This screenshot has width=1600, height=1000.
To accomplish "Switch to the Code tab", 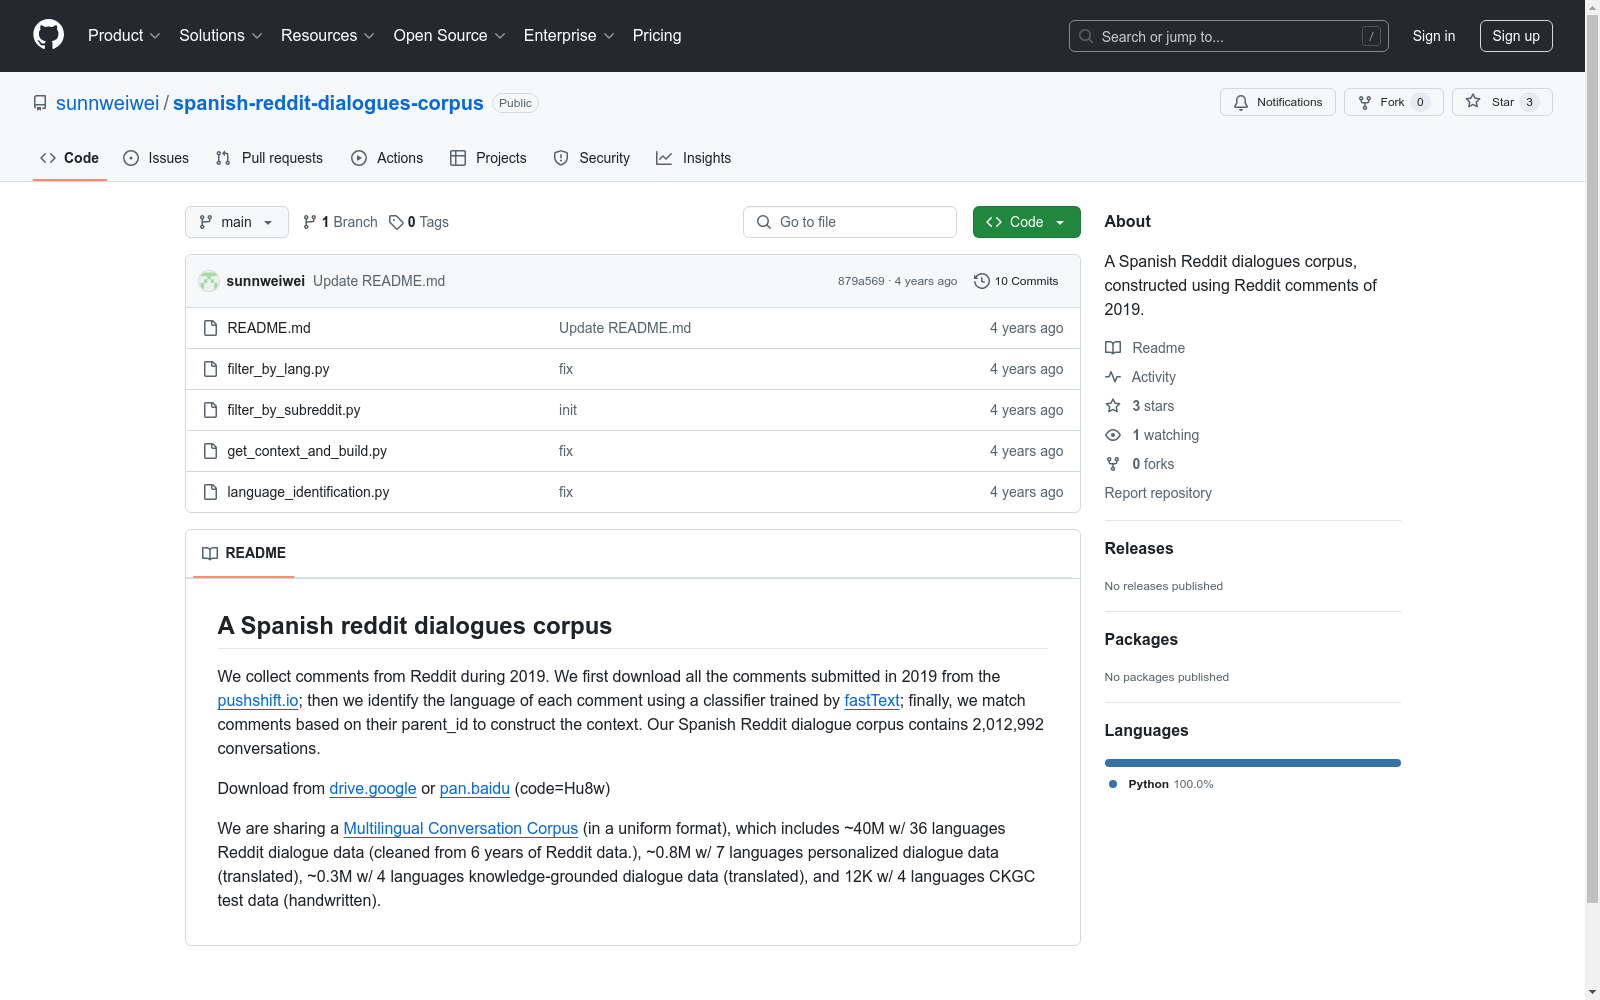I will point(70,158).
